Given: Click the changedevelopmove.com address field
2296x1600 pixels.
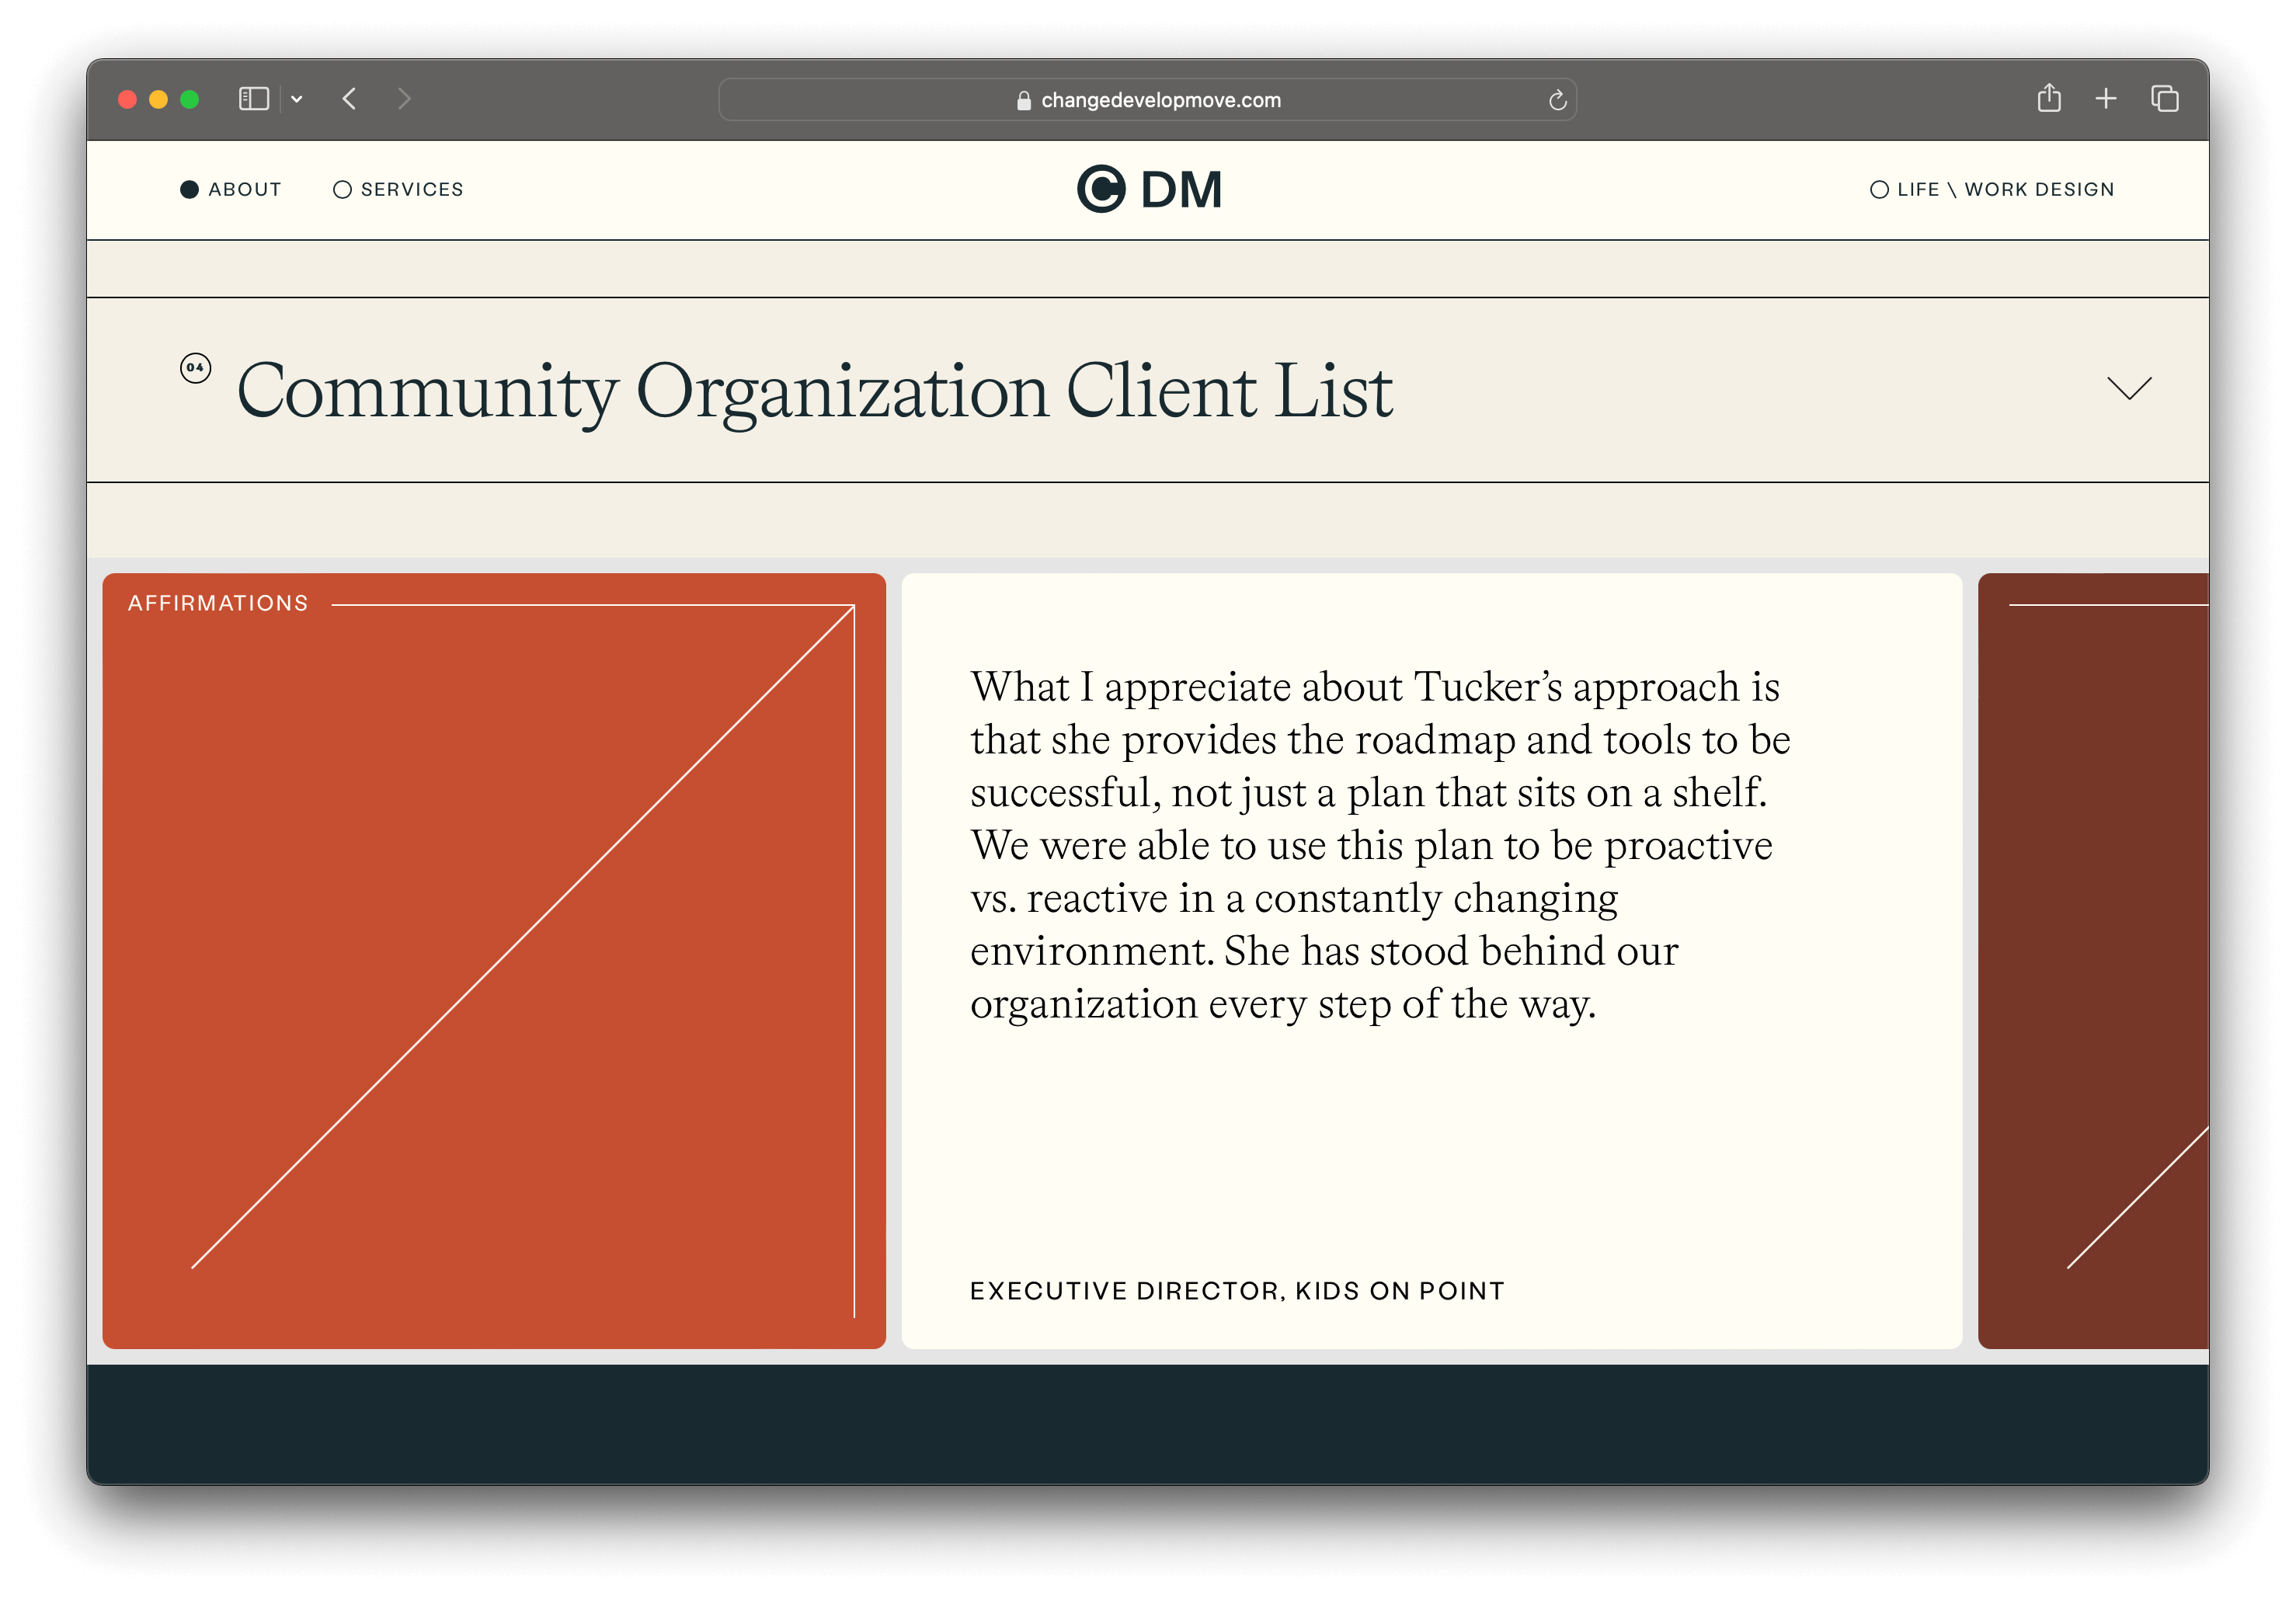Looking at the screenshot, I should click(x=1160, y=100).
